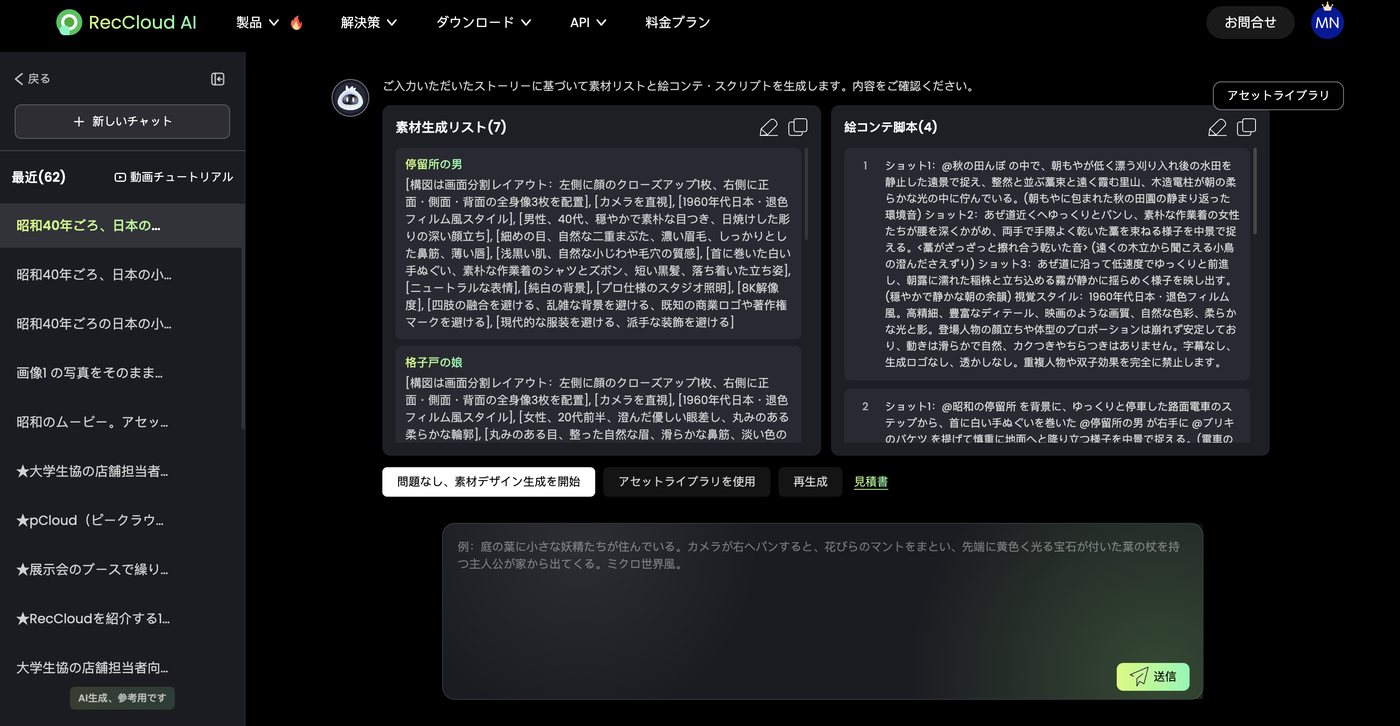Start a new chat with 新しいチャット
The height and width of the screenshot is (726, 1400).
pos(122,121)
